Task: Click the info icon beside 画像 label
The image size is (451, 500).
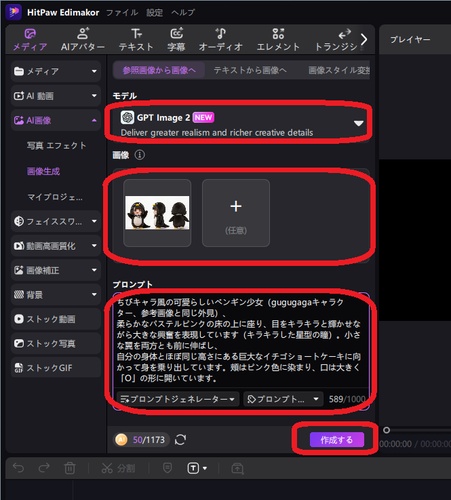Action: click(140, 155)
